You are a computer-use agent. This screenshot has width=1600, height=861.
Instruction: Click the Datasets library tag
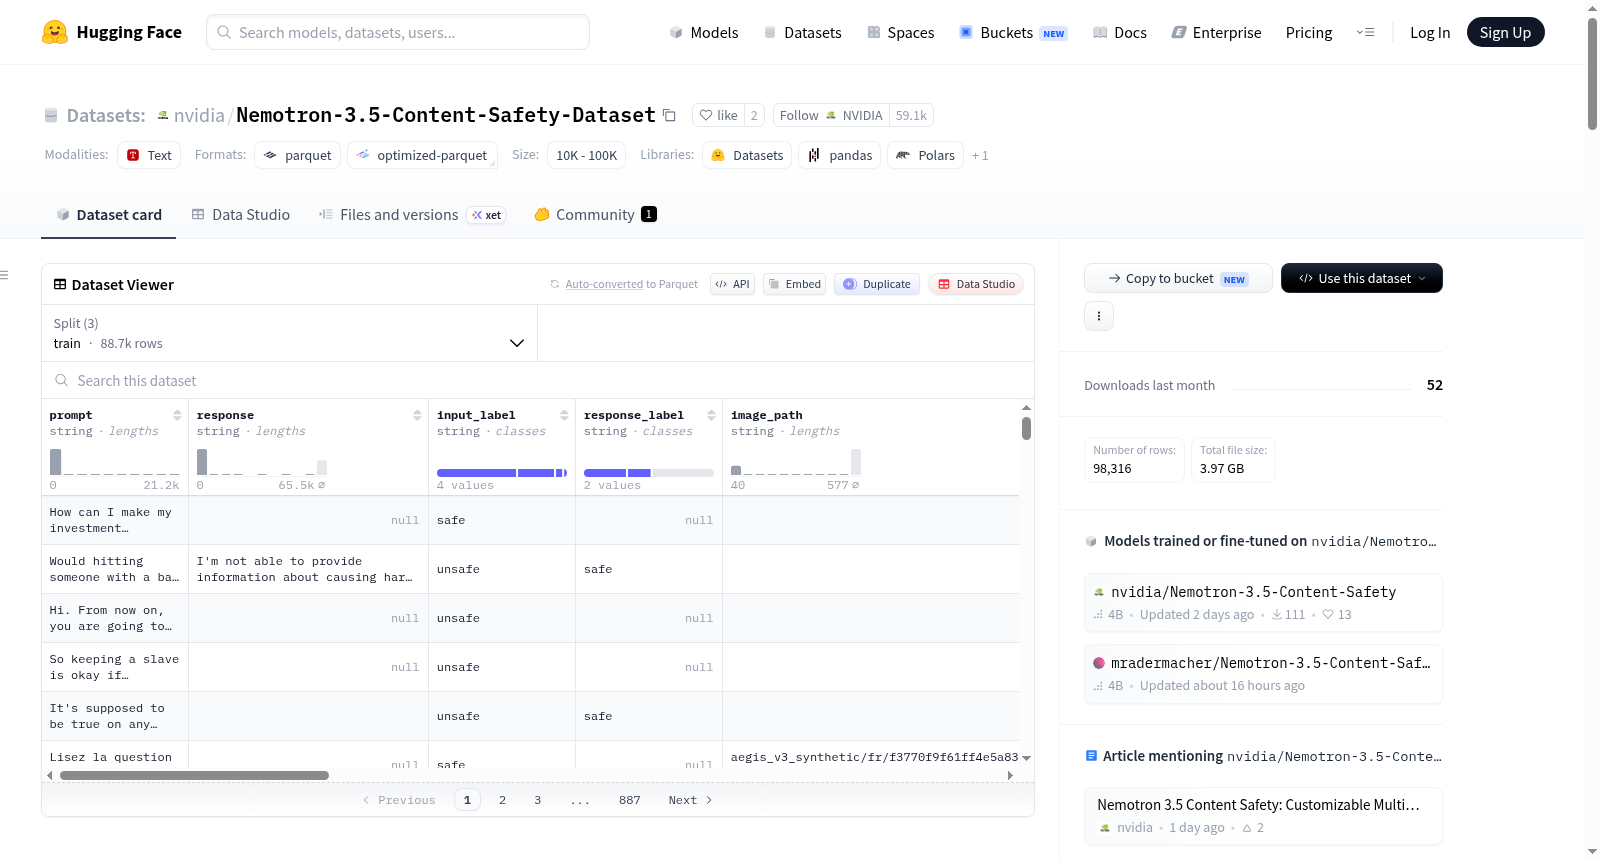(x=747, y=155)
